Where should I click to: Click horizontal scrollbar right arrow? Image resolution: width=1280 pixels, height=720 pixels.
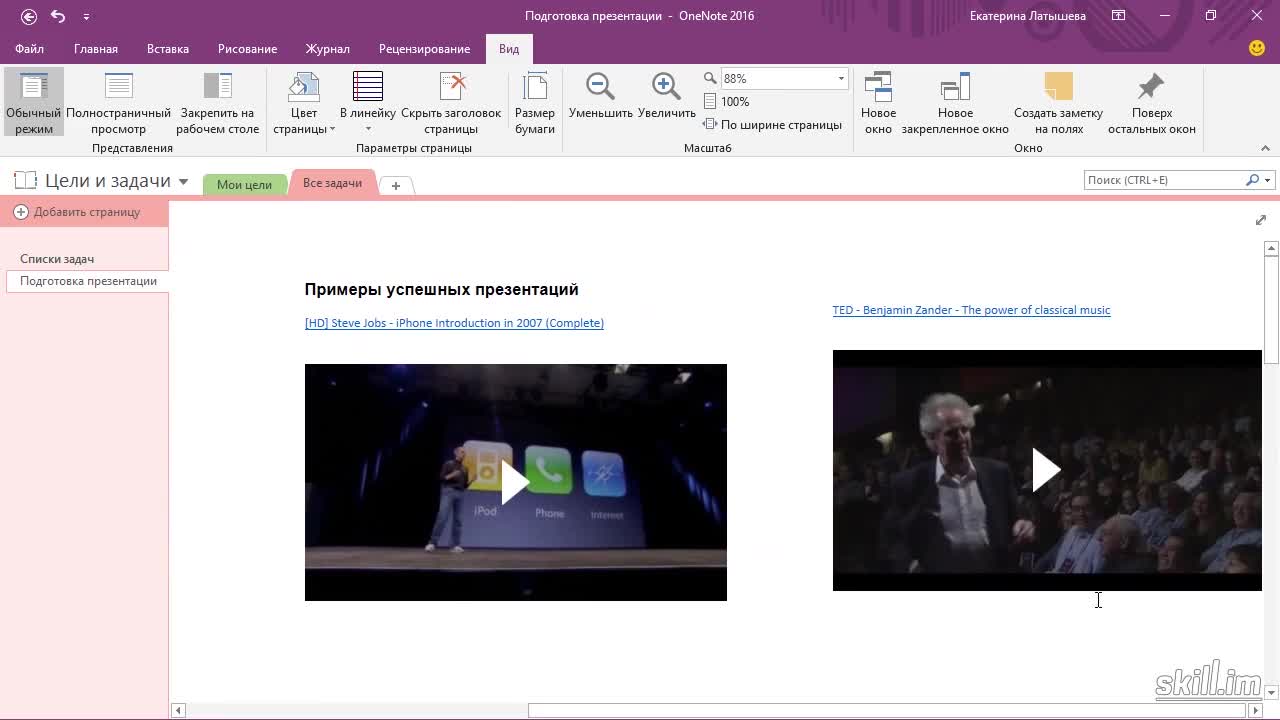click(x=1255, y=711)
